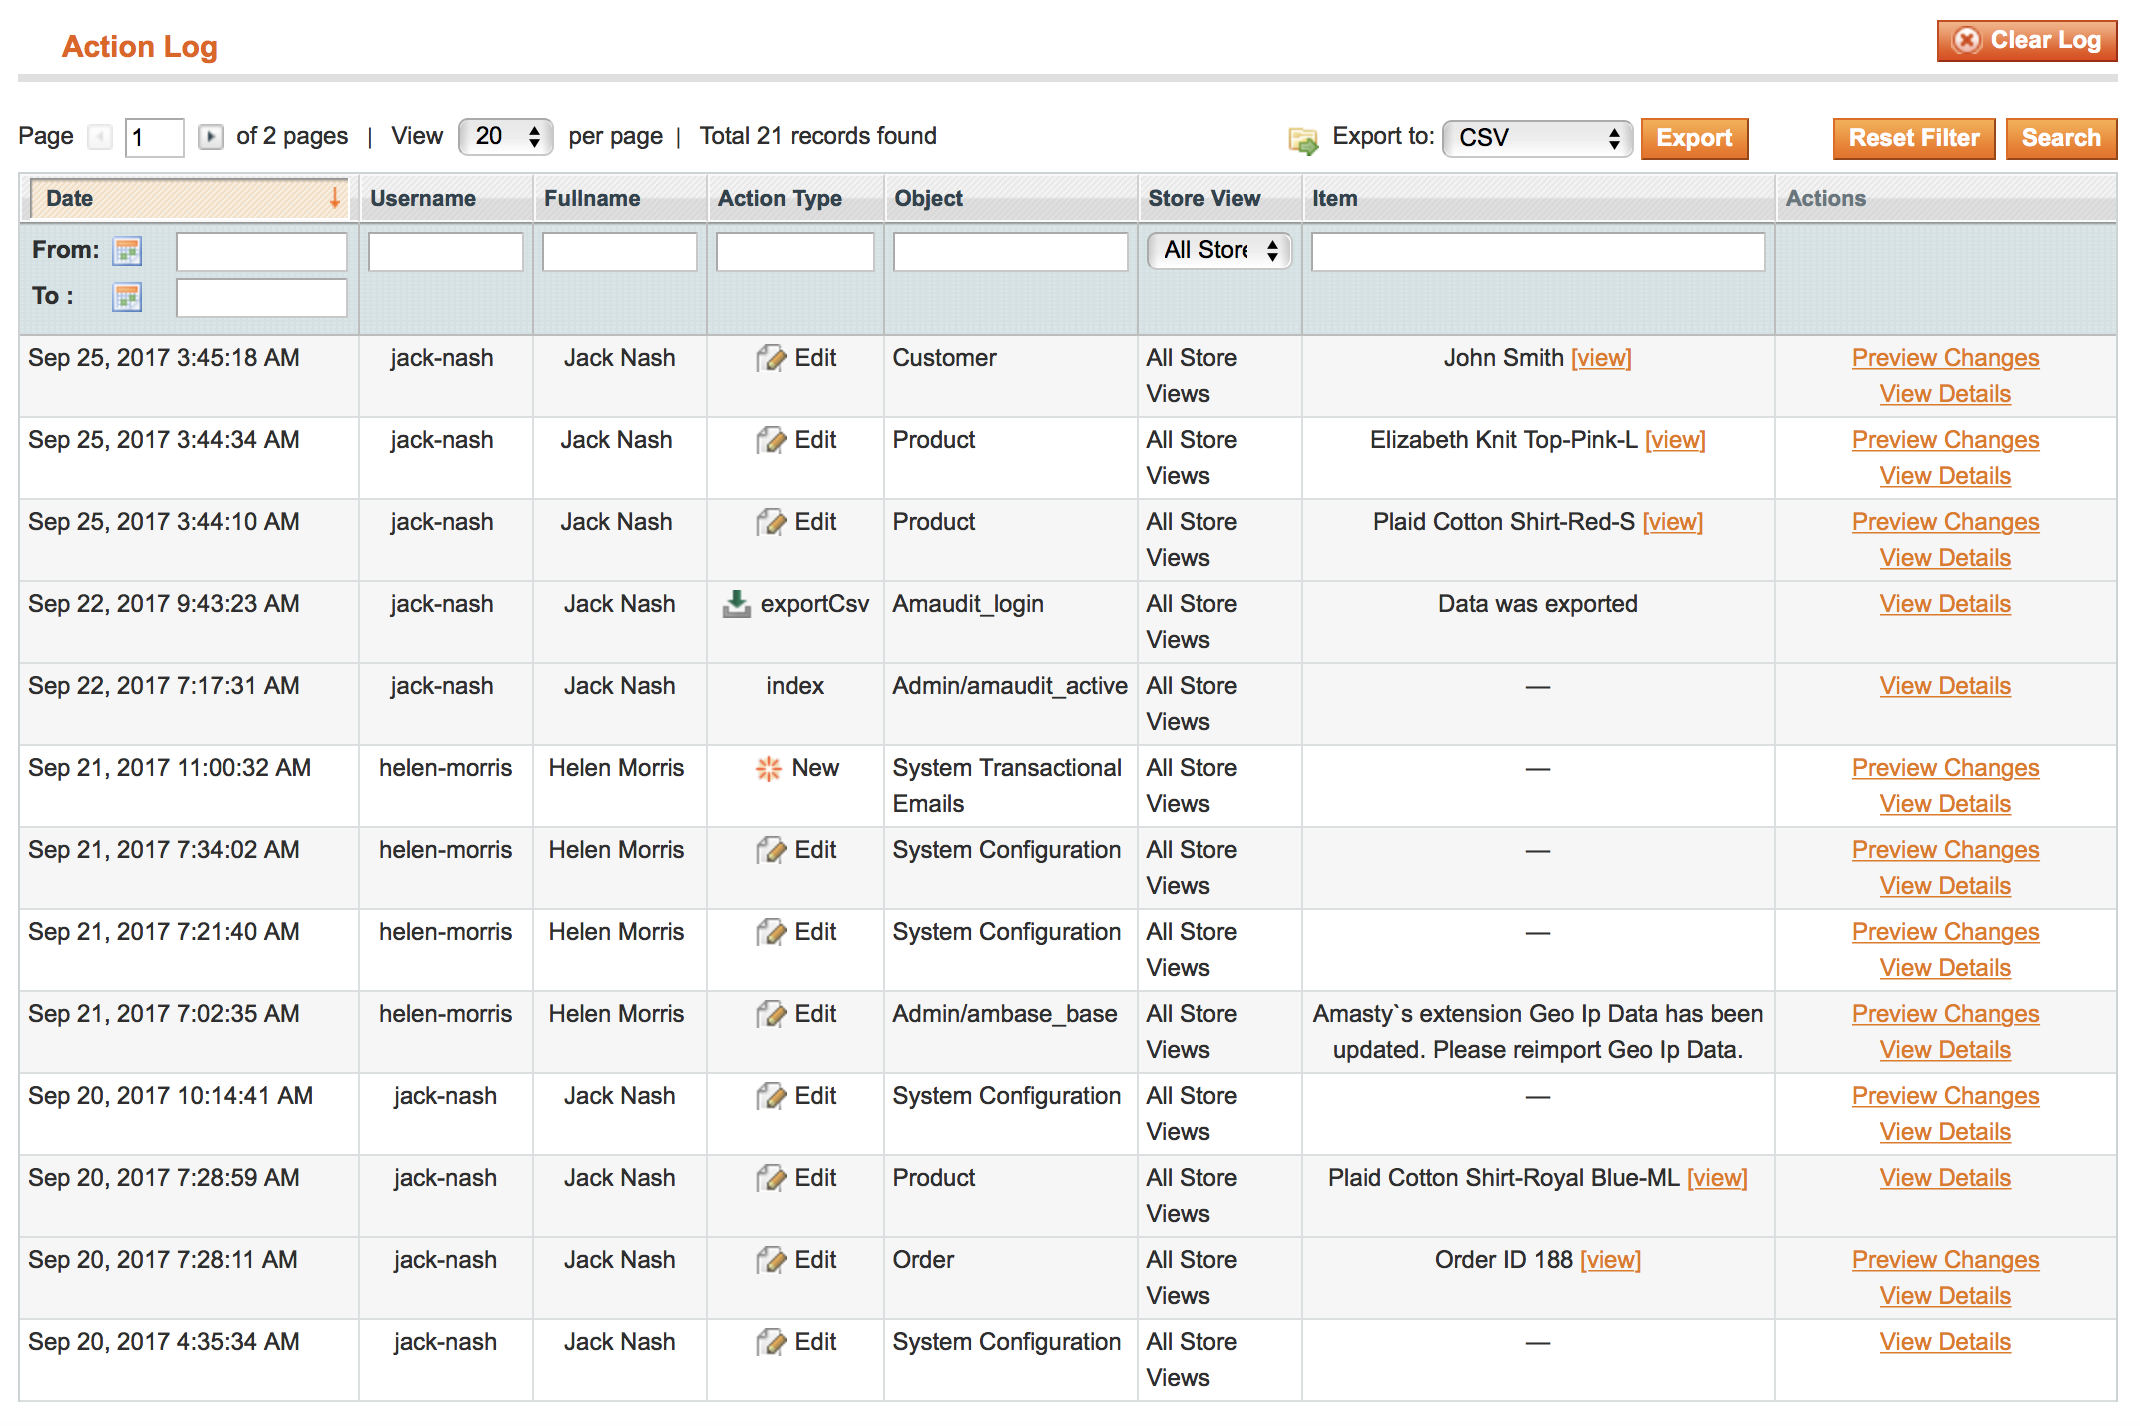Click New star icon in Transactional Emails row

pyautogui.click(x=768, y=768)
